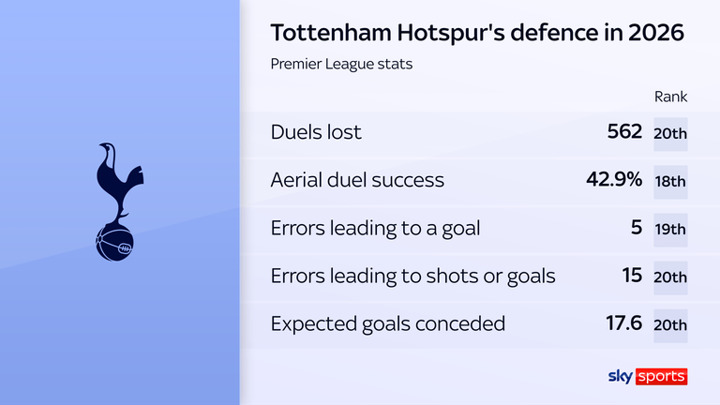Click the Sky Sports logo

pos(647,377)
